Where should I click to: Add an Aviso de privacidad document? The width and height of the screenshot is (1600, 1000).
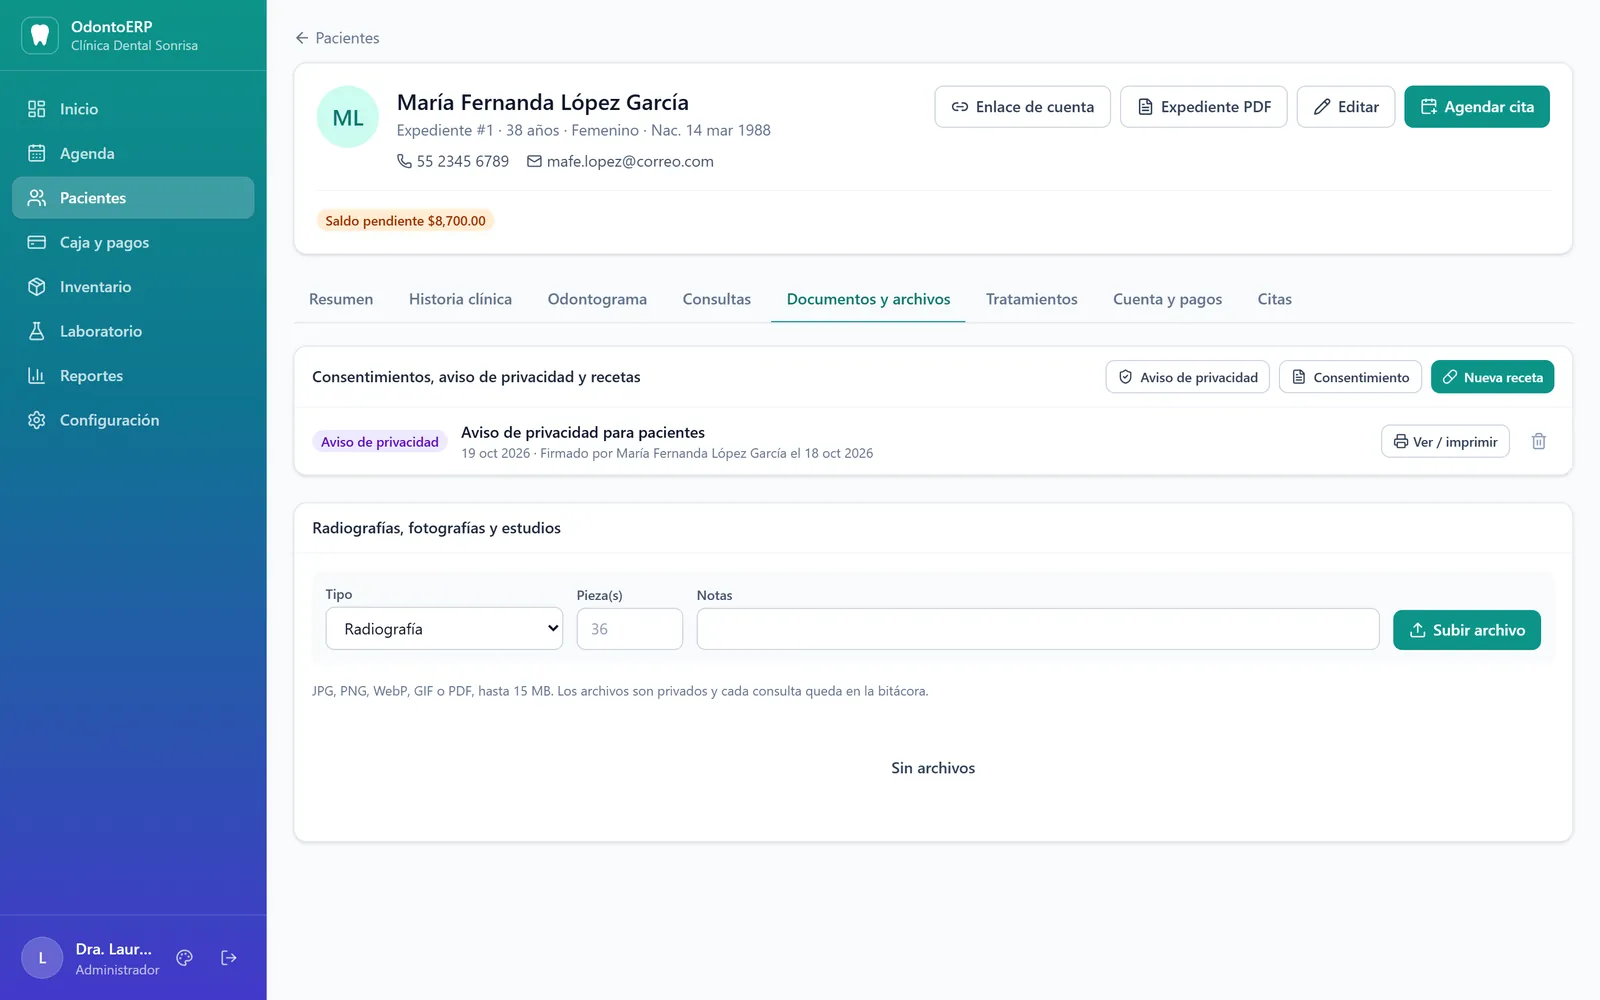[x=1188, y=377]
